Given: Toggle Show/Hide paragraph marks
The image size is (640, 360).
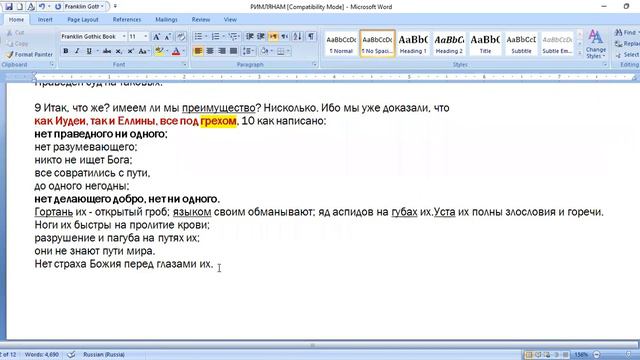Looking at the screenshot, I should [311, 37].
